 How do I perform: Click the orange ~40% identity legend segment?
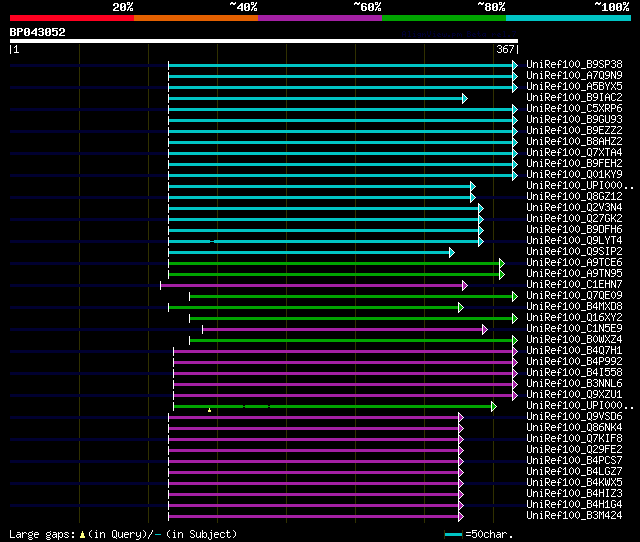point(196,18)
